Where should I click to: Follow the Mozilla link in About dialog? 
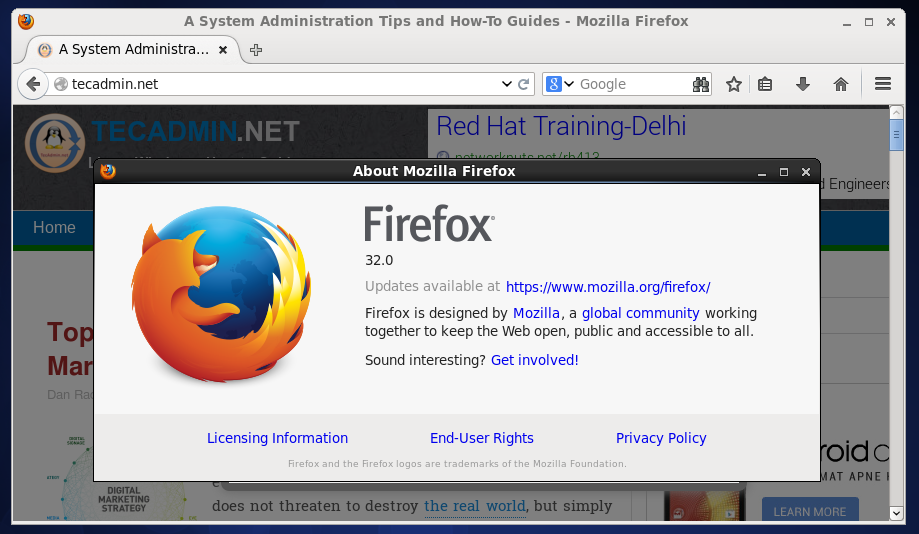coord(536,313)
